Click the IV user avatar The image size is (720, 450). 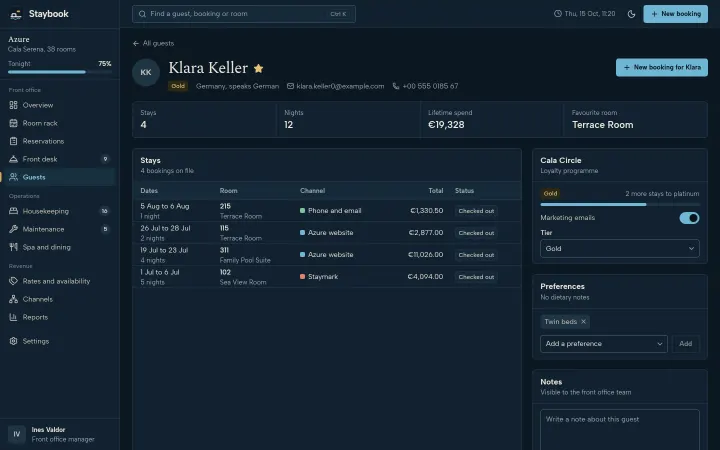tap(17, 434)
